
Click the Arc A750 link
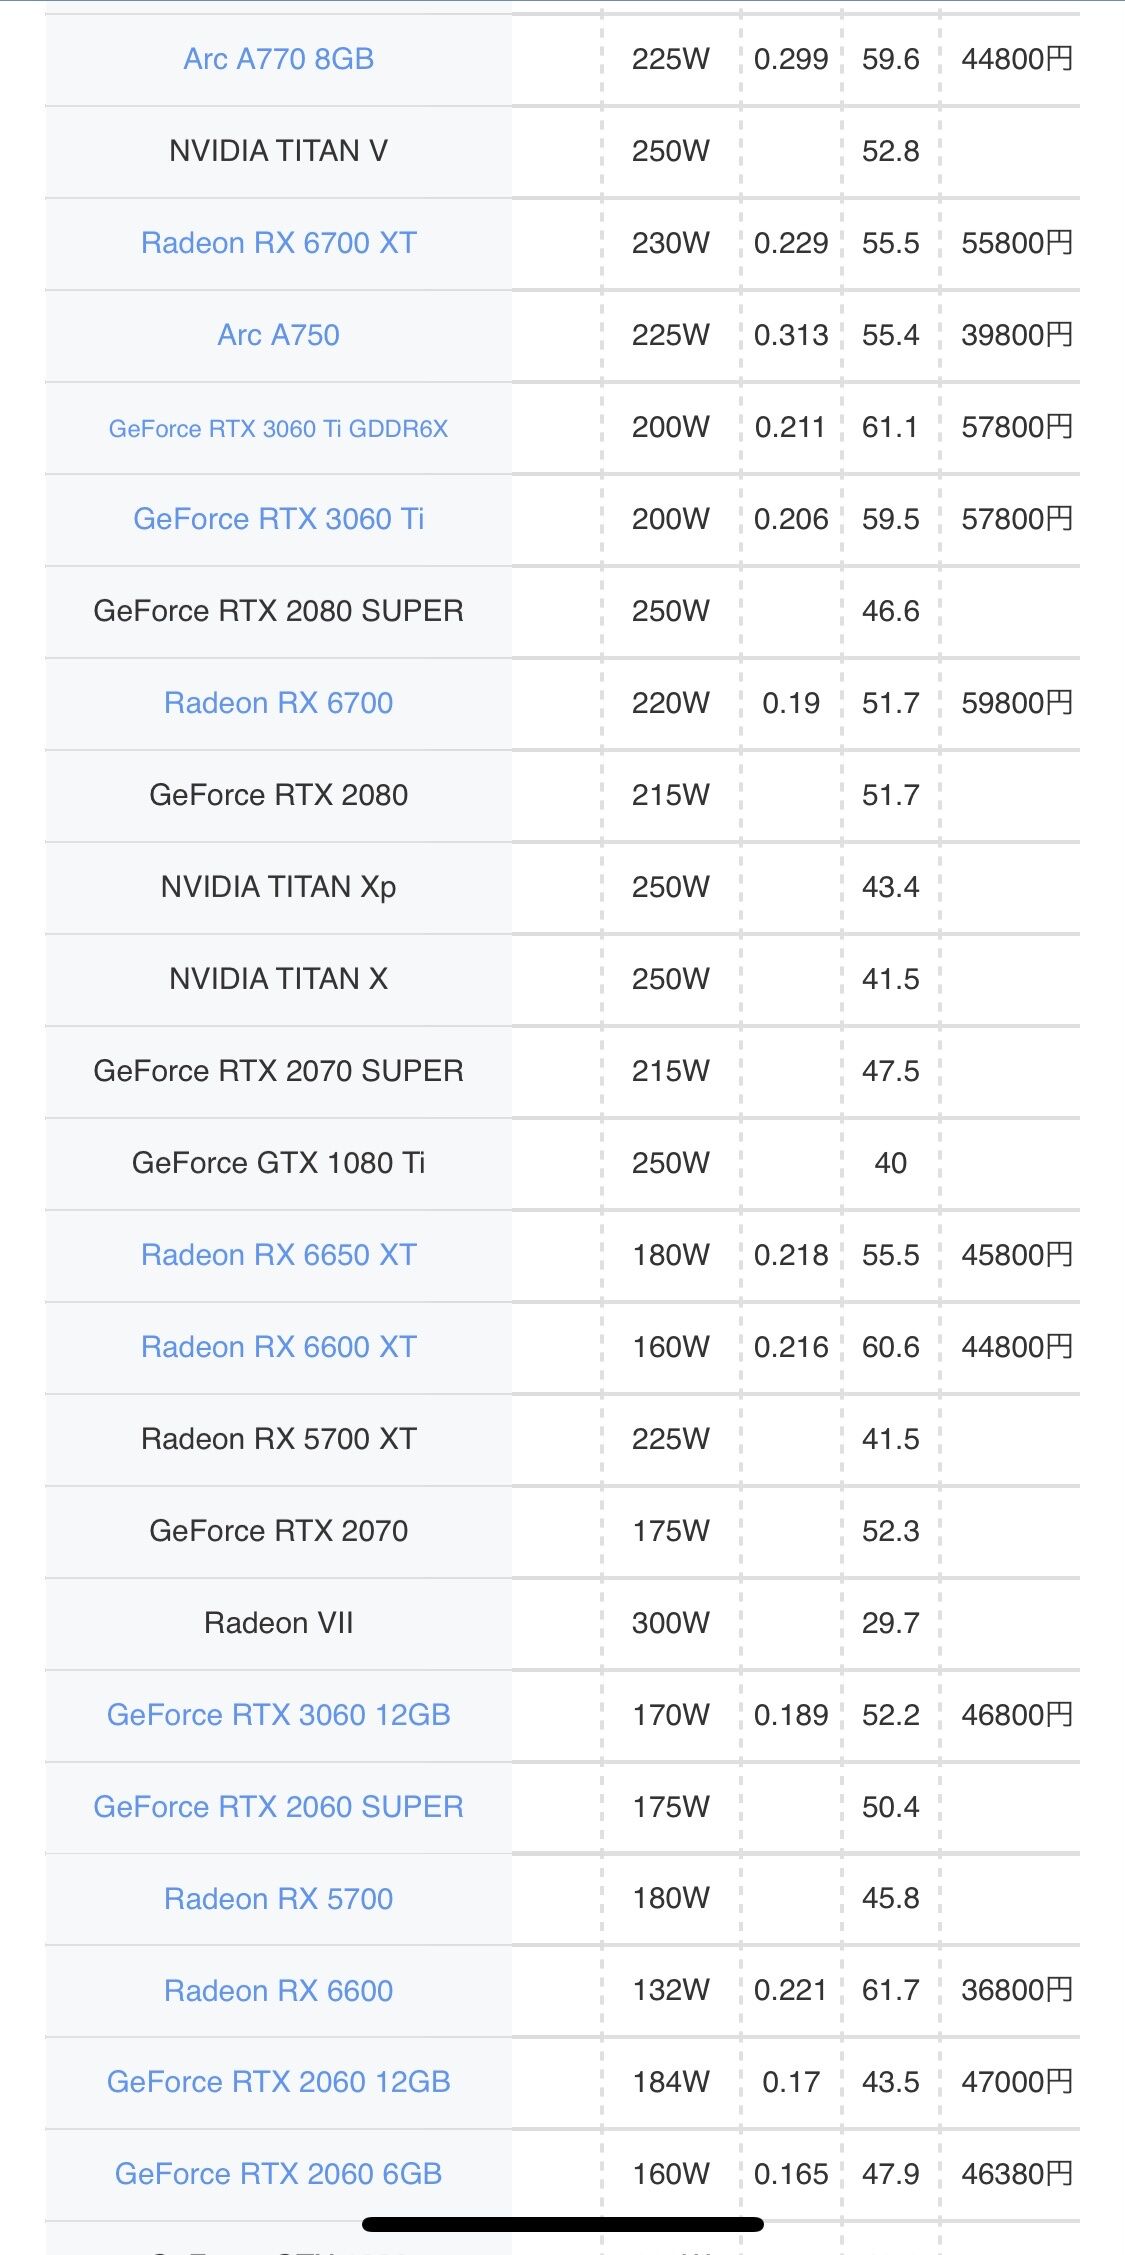coord(278,335)
